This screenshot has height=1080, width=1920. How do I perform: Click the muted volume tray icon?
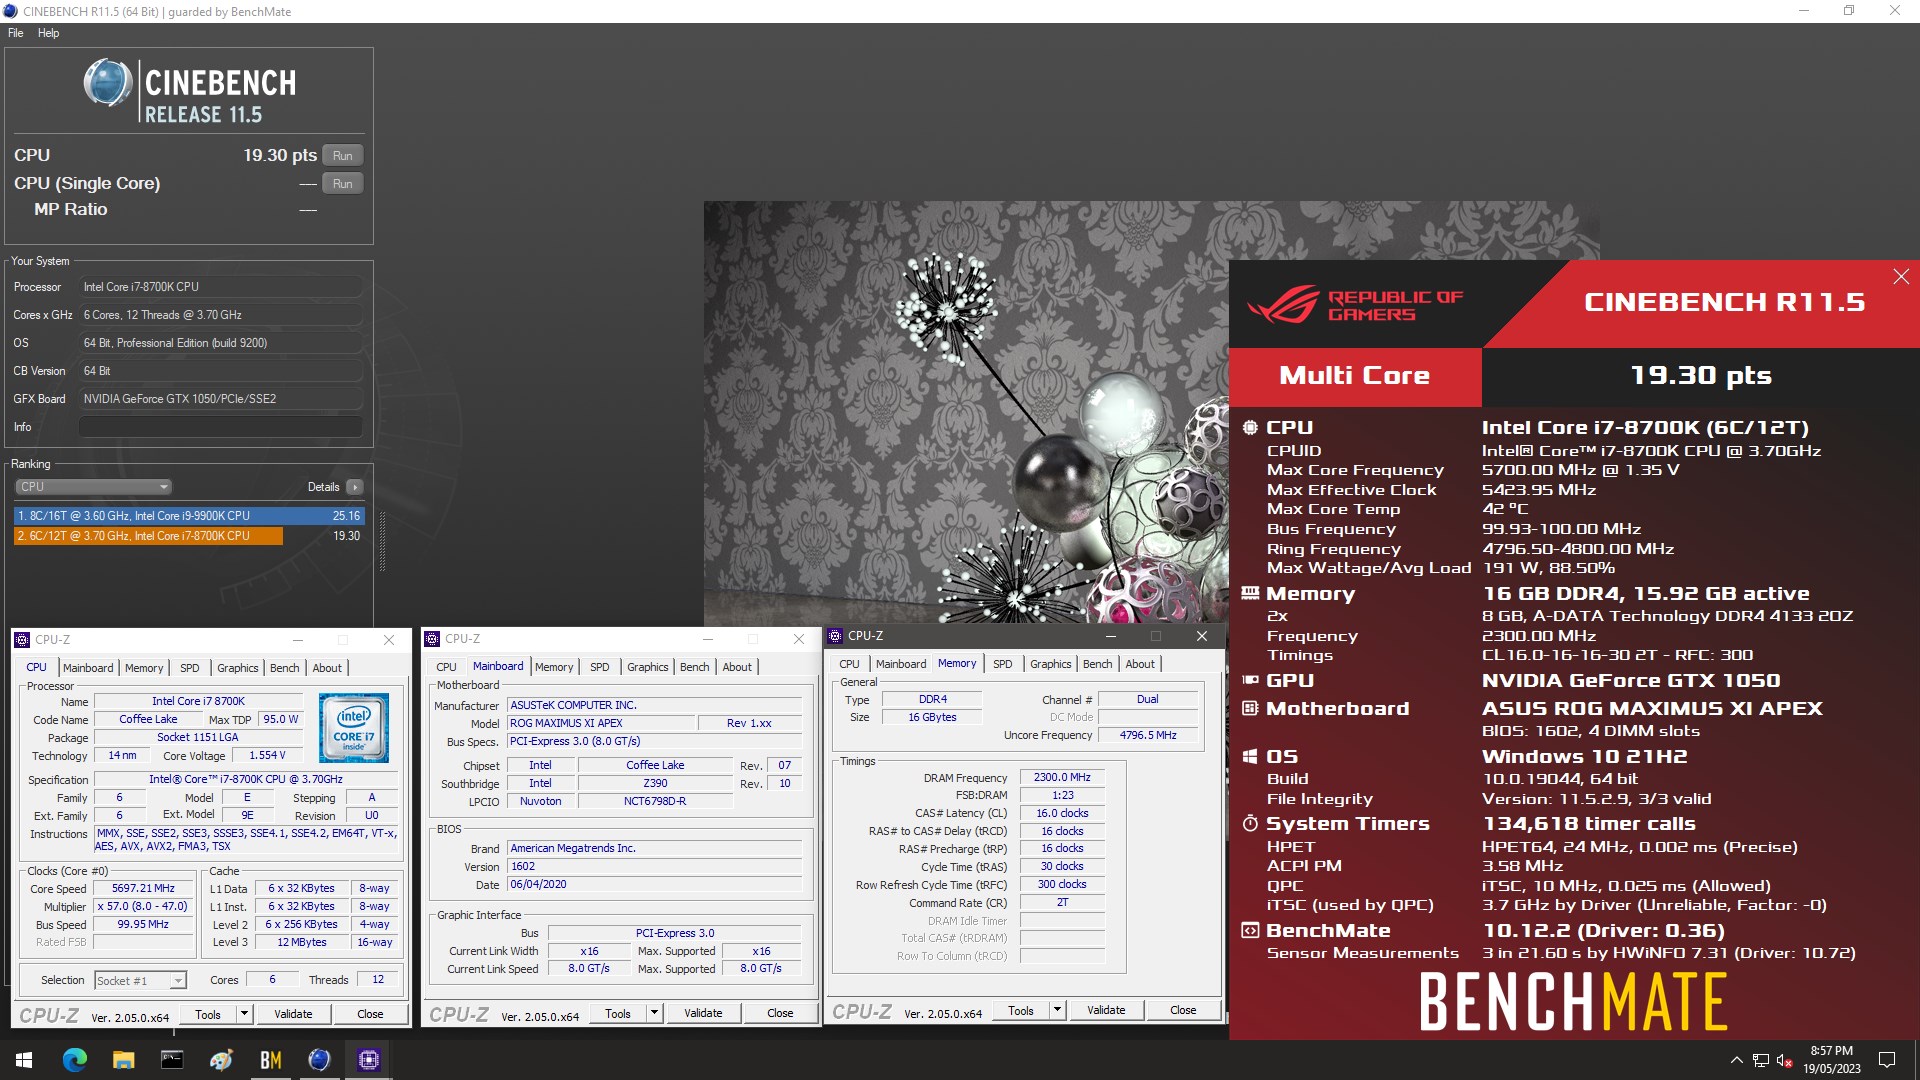coord(1784,1060)
